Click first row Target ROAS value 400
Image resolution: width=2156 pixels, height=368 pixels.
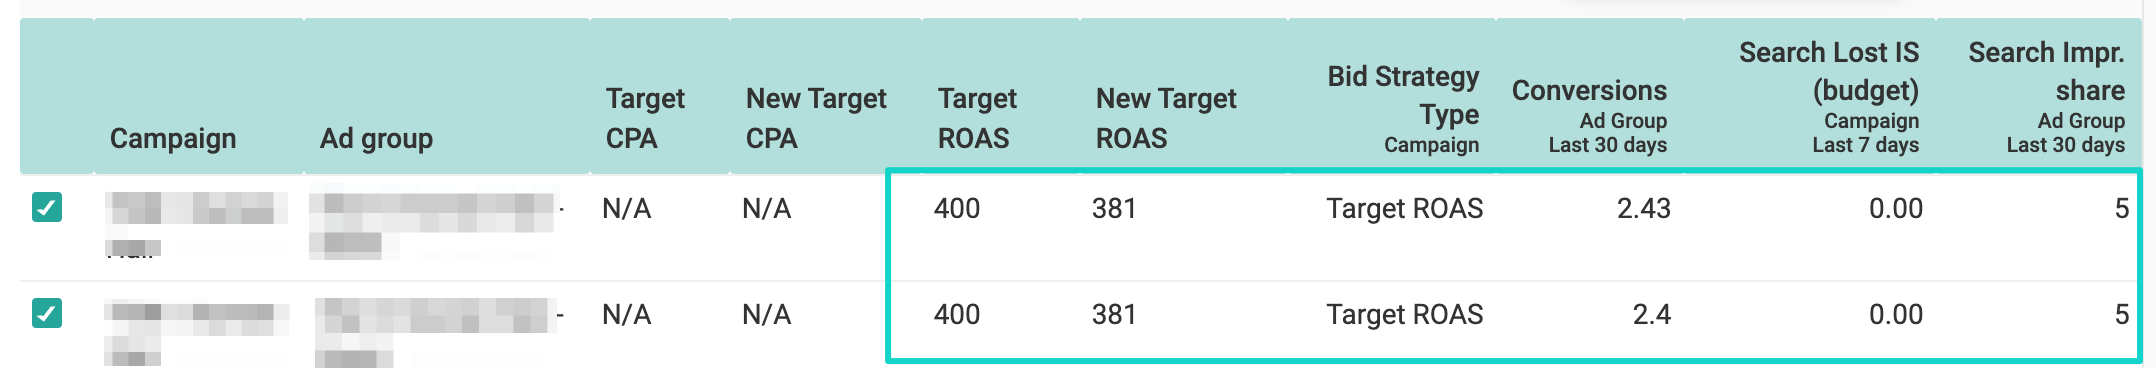[x=957, y=208]
